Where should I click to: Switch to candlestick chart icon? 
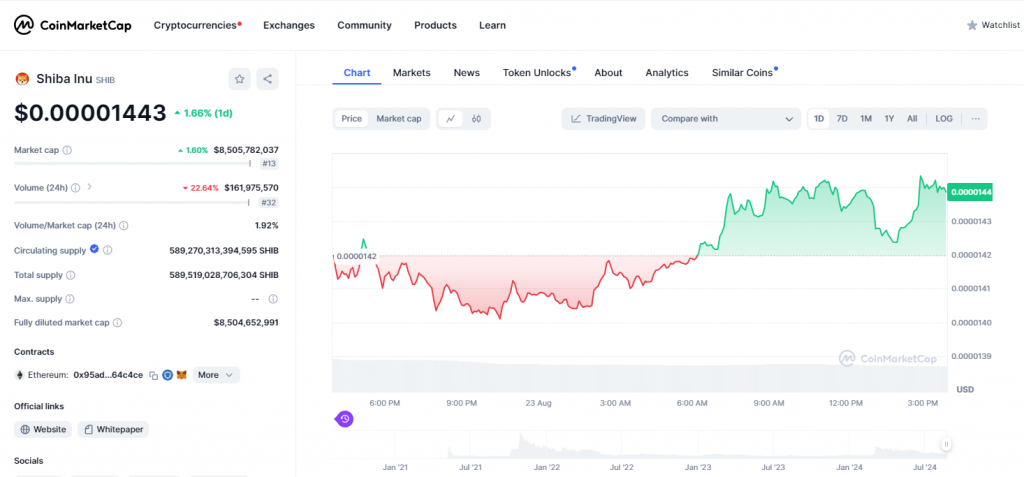[x=477, y=119]
